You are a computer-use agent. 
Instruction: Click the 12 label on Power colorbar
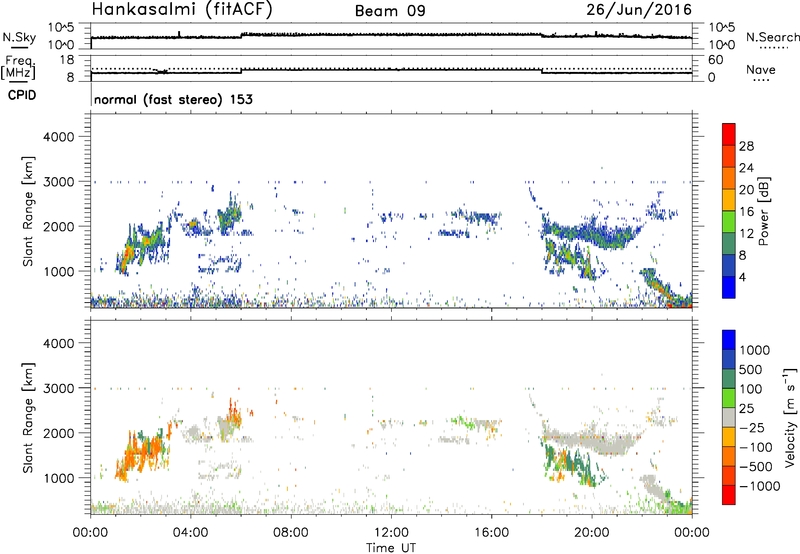click(x=746, y=234)
